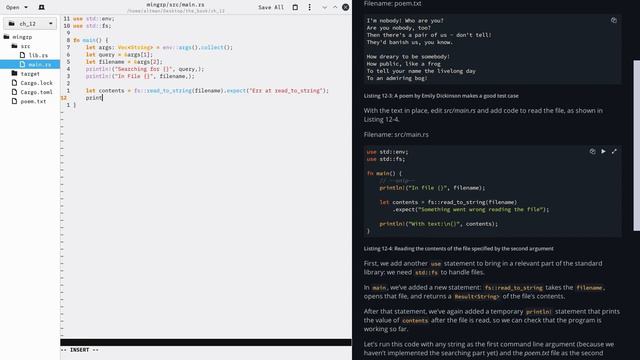Open the three-dot editor menu
640x360 pixels.
309,7
